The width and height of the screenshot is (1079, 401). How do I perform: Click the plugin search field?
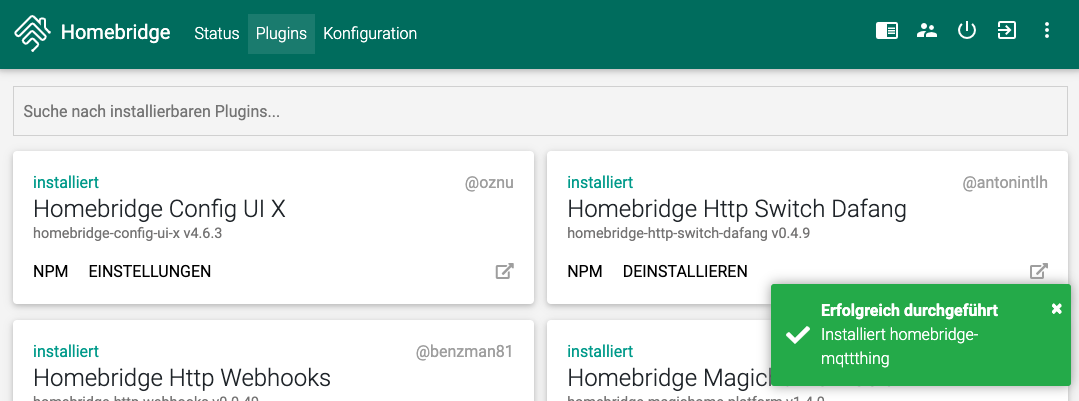click(x=540, y=111)
